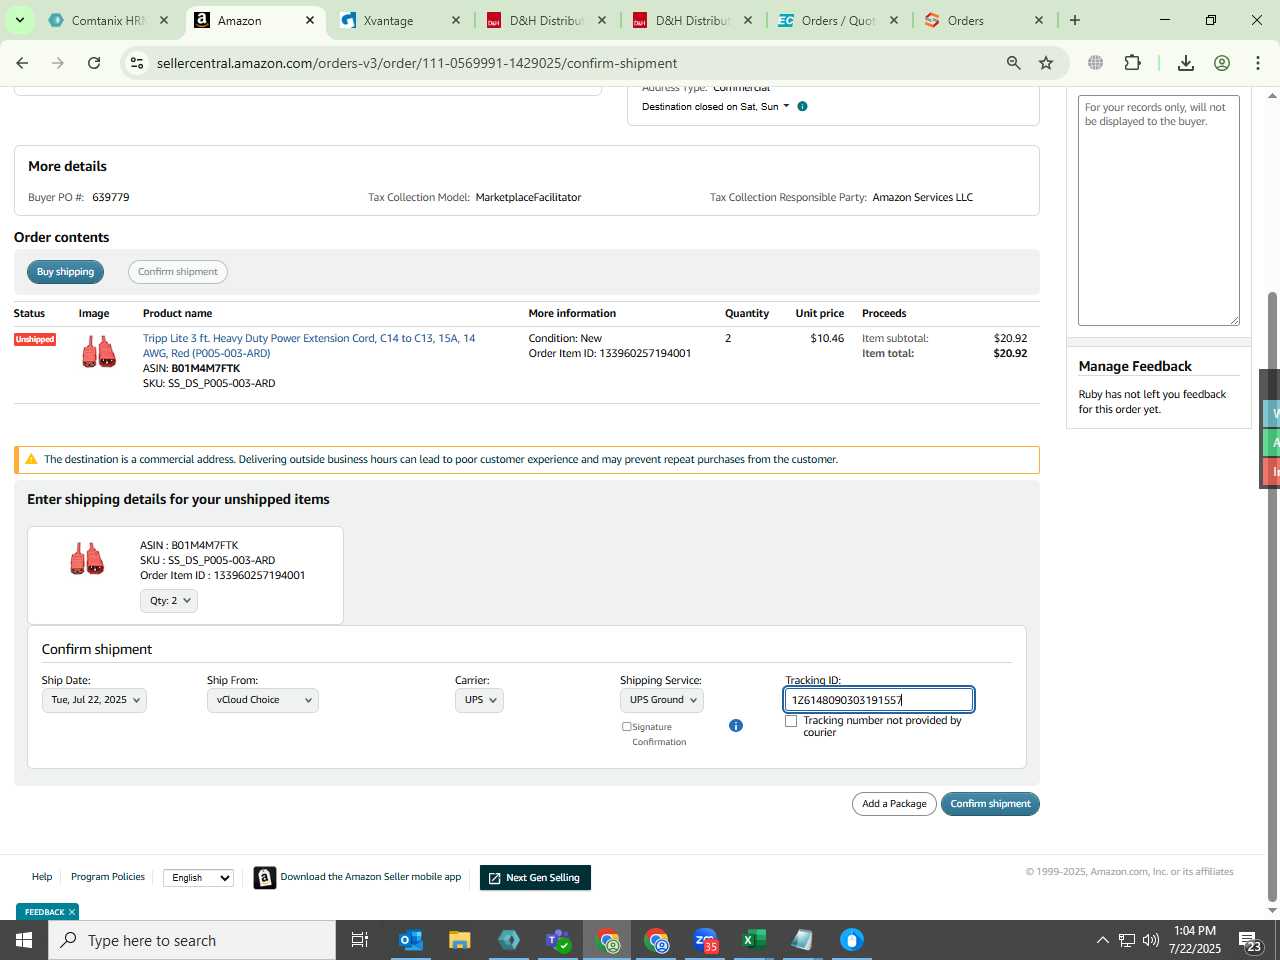Click the taskbar clock showing 1:04 PM

pyautogui.click(x=1194, y=940)
